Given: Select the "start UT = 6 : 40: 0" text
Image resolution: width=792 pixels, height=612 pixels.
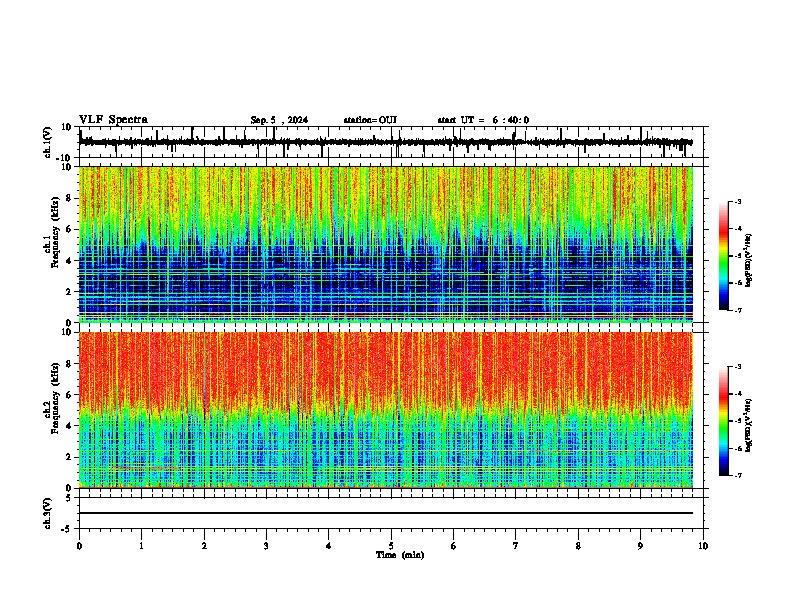Looking at the screenshot, I should click(x=483, y=120).
